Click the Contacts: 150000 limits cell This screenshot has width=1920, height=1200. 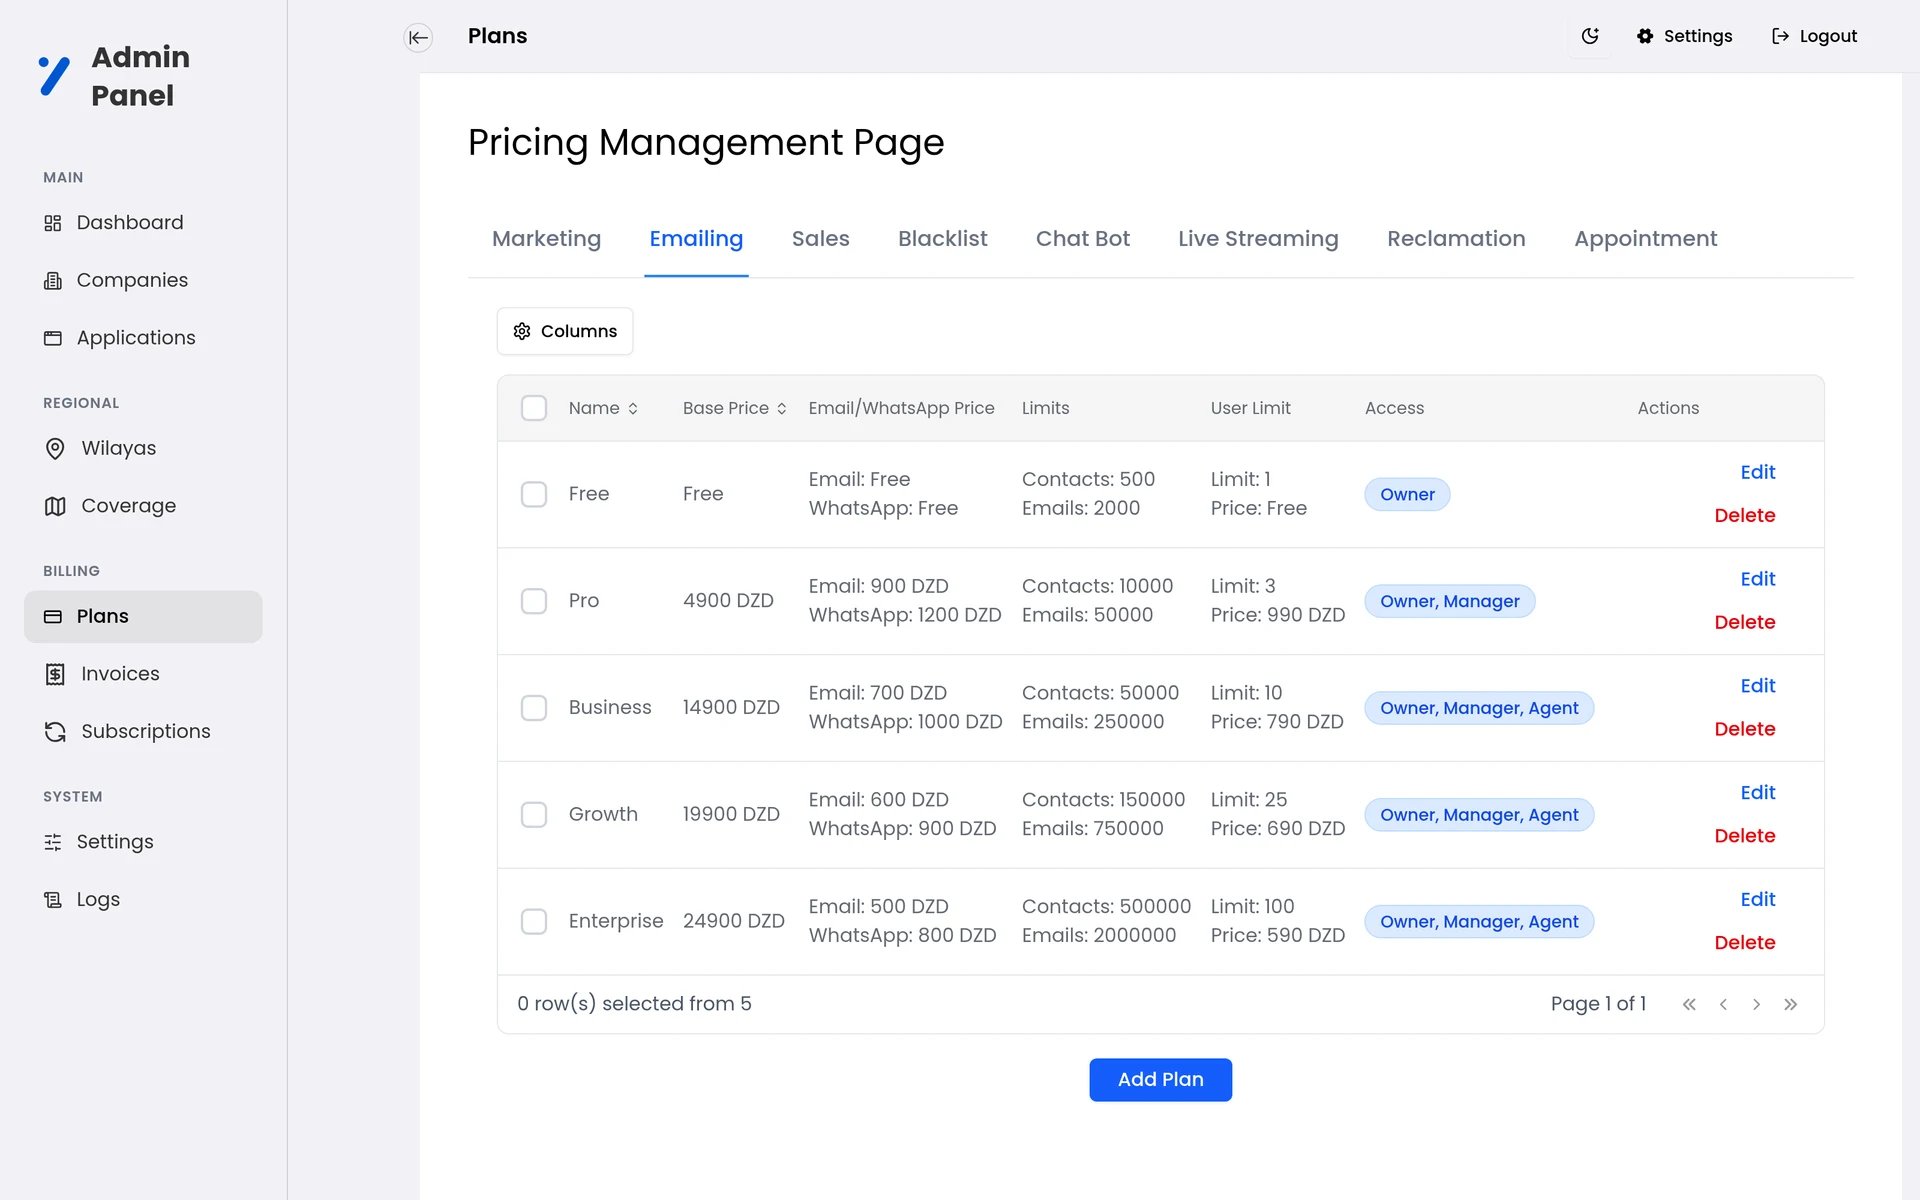(x=1103, y=800)
